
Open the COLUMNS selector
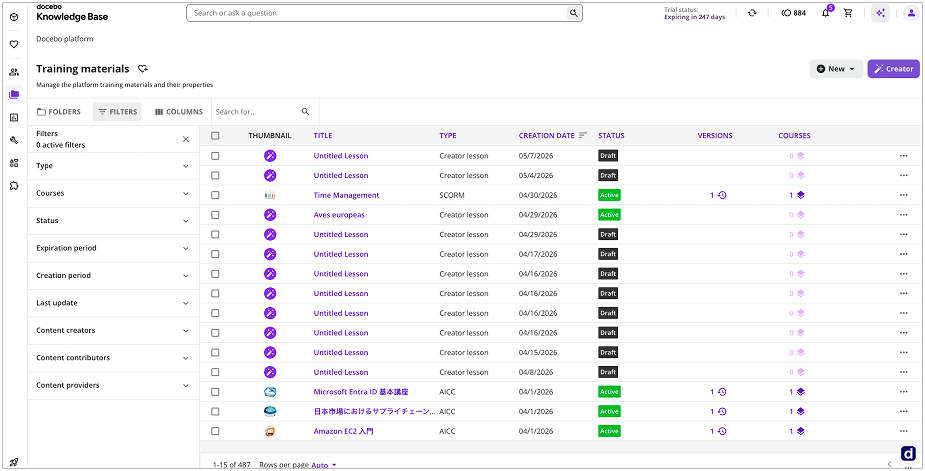click(179, 112)
